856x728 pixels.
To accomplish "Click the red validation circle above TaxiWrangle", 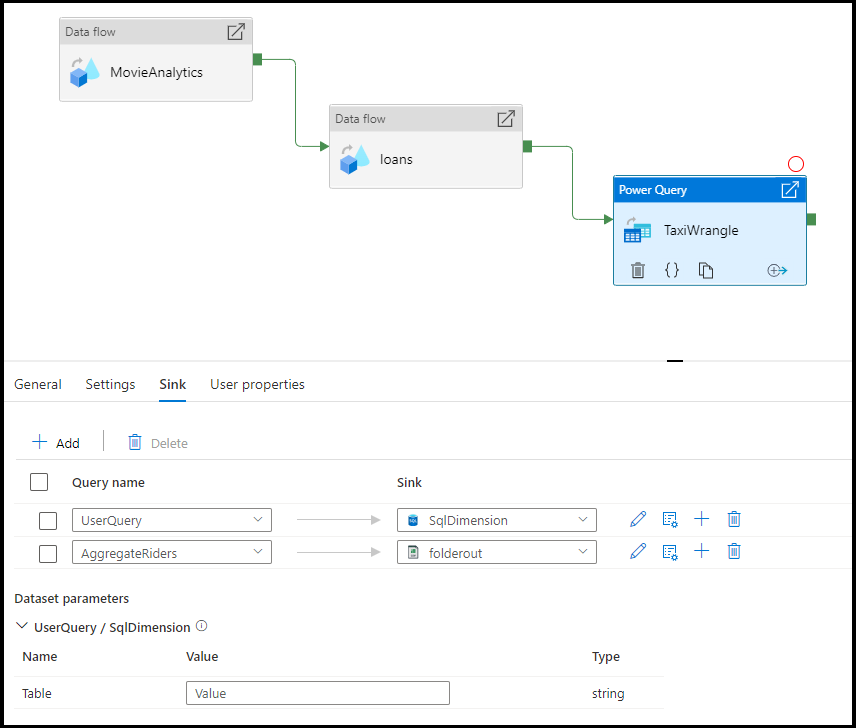I will coord(795,163).
